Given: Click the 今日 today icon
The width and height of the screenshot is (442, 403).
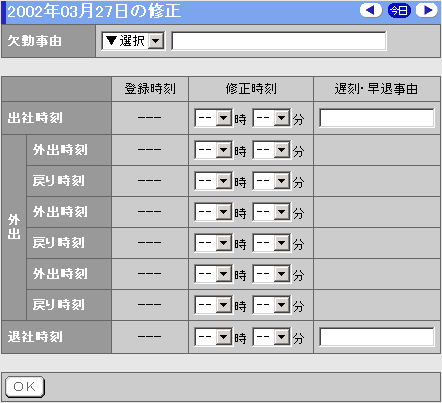Looking at the screenshot, I should [x=399, y=10].
